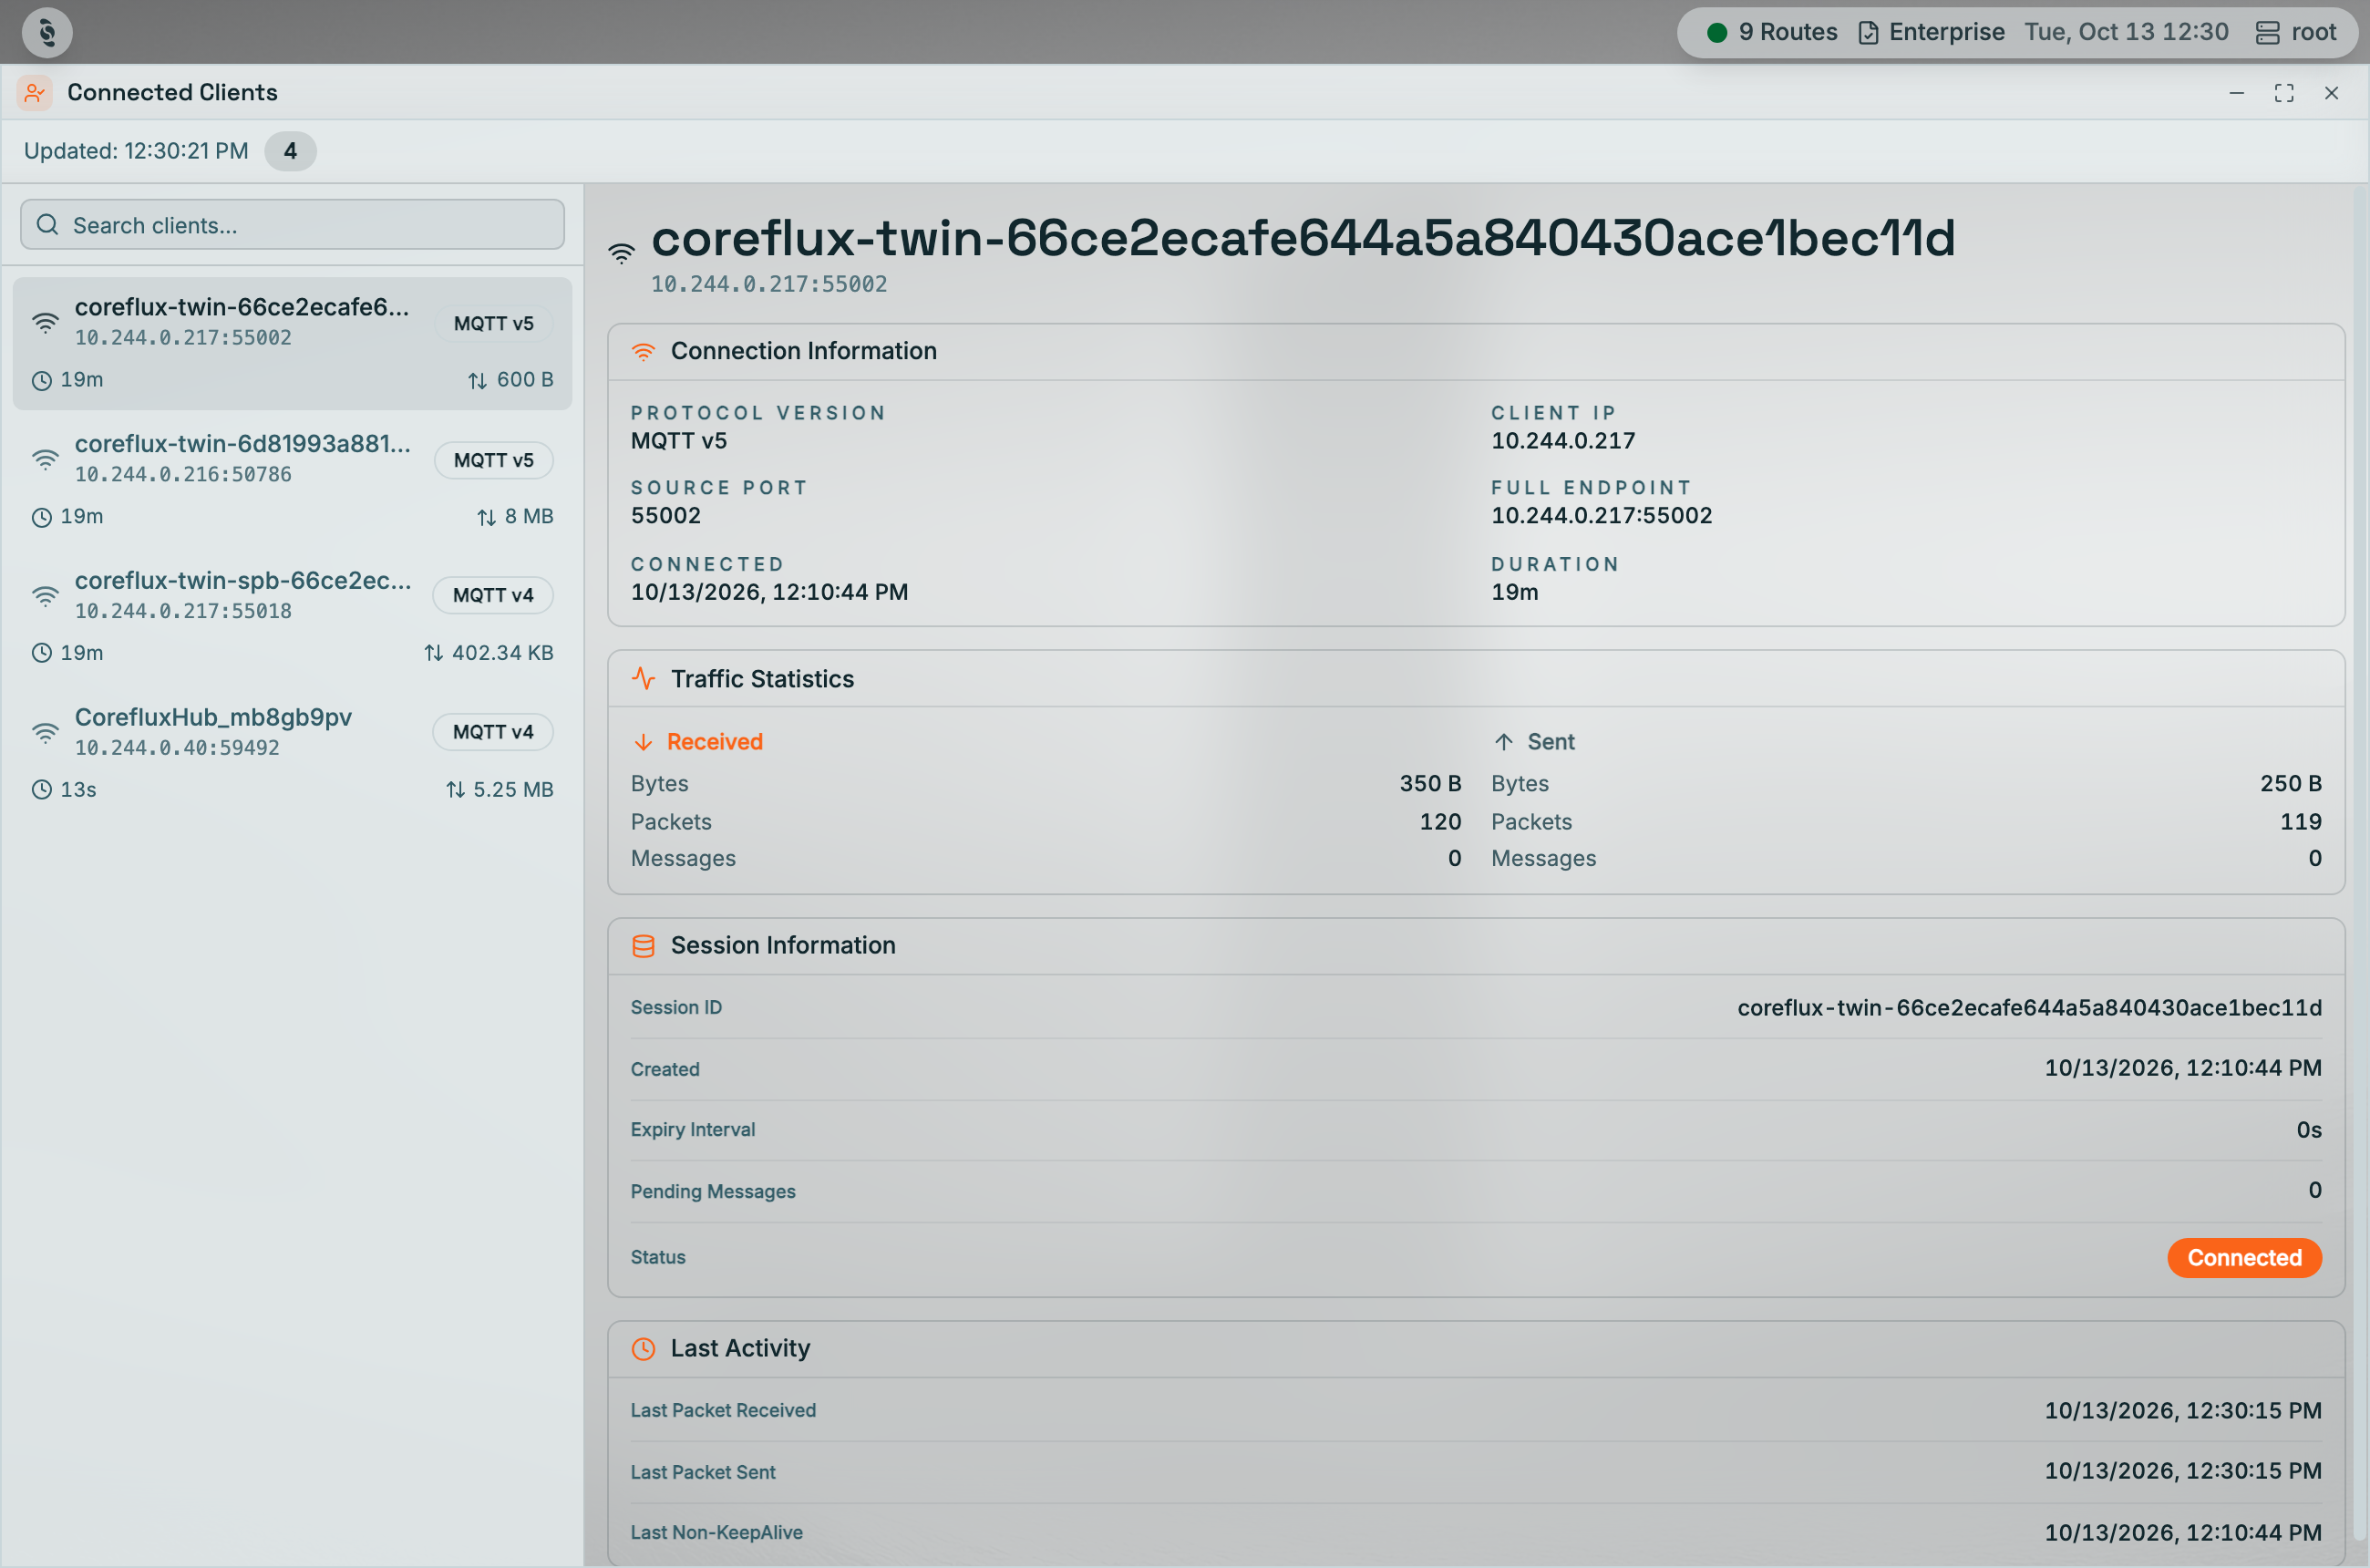The width and height of the screenshot is (2370, 1568).
Task: Click wifi icon of CorefluxHub_mb8gb9pv client
Action: coord(45,733)
